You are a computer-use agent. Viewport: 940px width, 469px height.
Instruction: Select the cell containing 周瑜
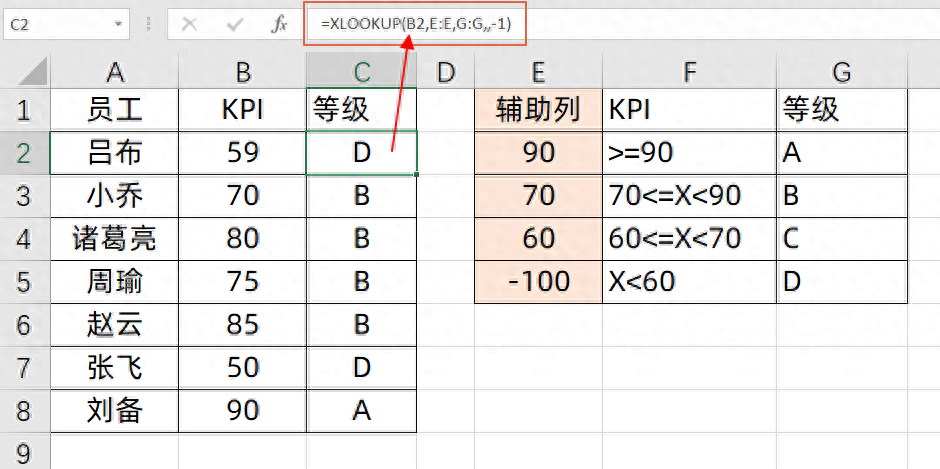(x=115, y=282)
